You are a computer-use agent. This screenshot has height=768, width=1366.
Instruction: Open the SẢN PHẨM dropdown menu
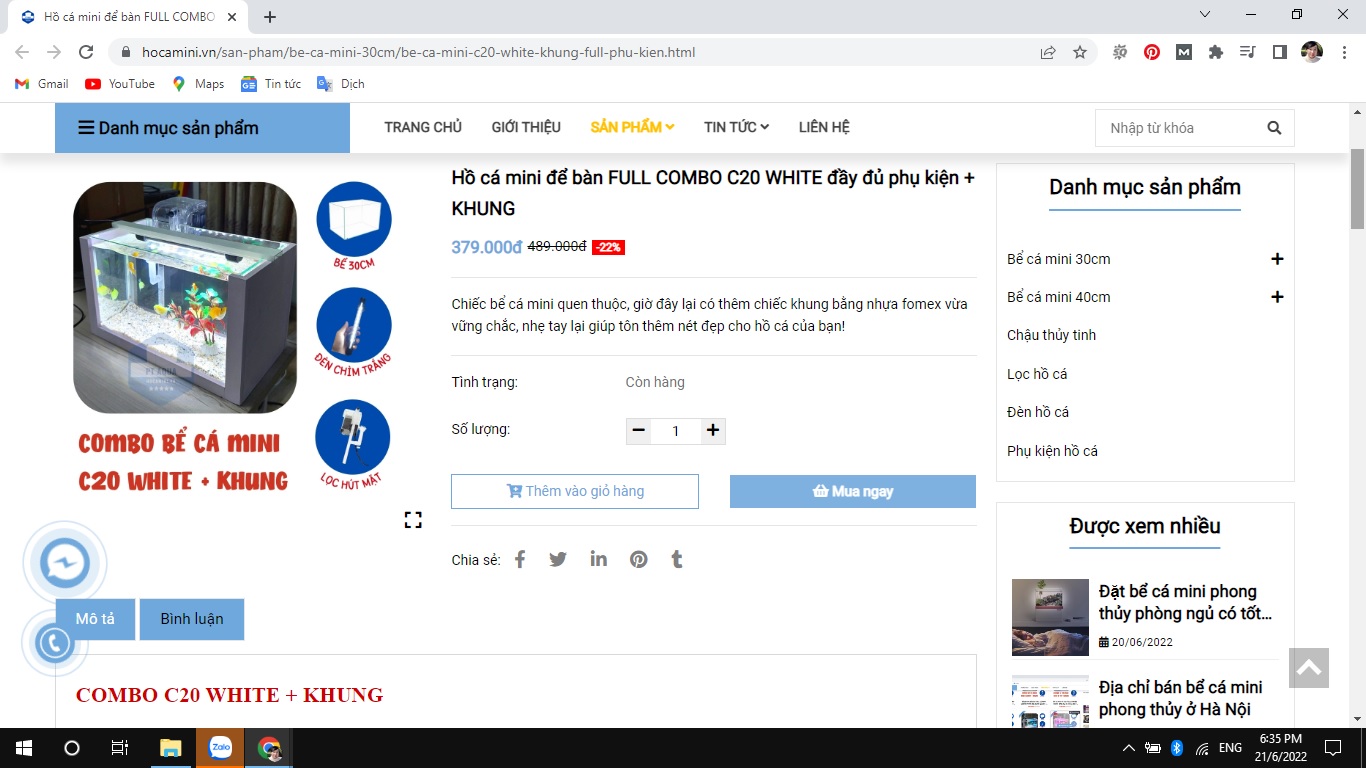pyautogui.click(x=632, y=127)
